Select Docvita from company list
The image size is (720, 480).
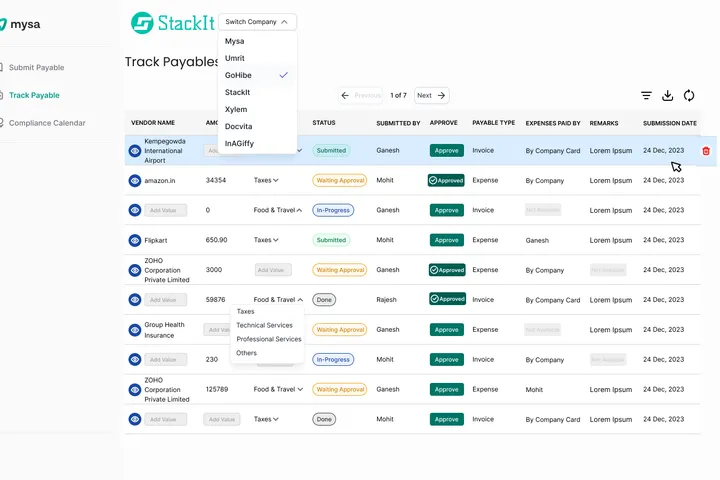click(257, 126)
